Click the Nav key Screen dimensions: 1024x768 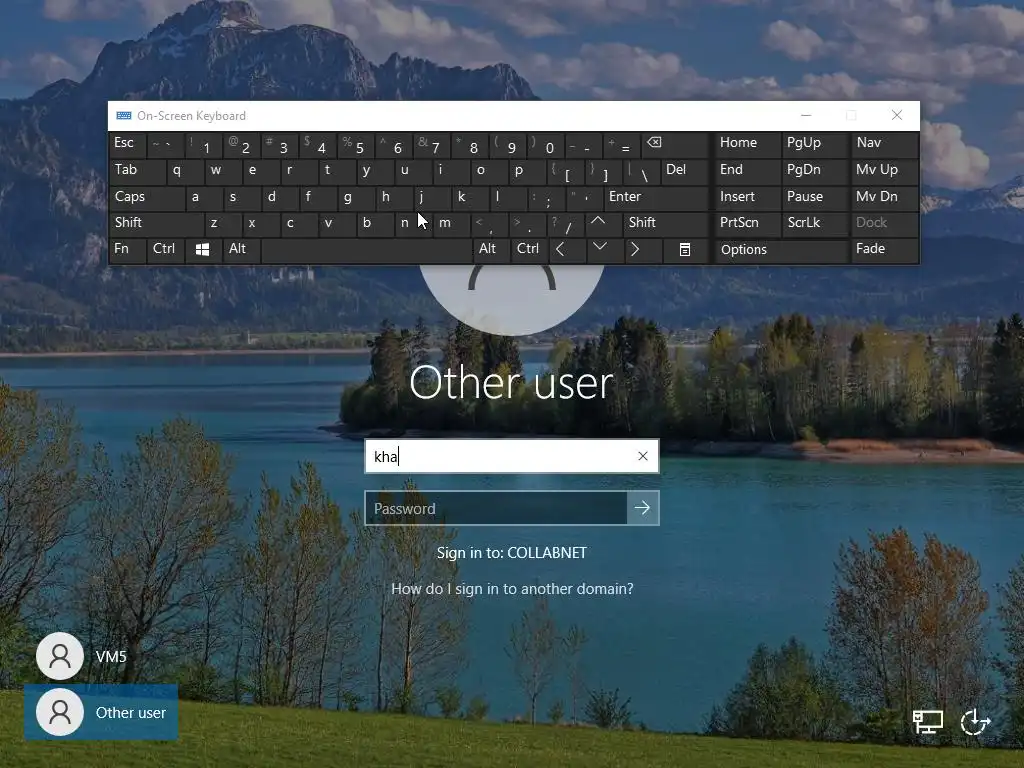tap(886, 145)
